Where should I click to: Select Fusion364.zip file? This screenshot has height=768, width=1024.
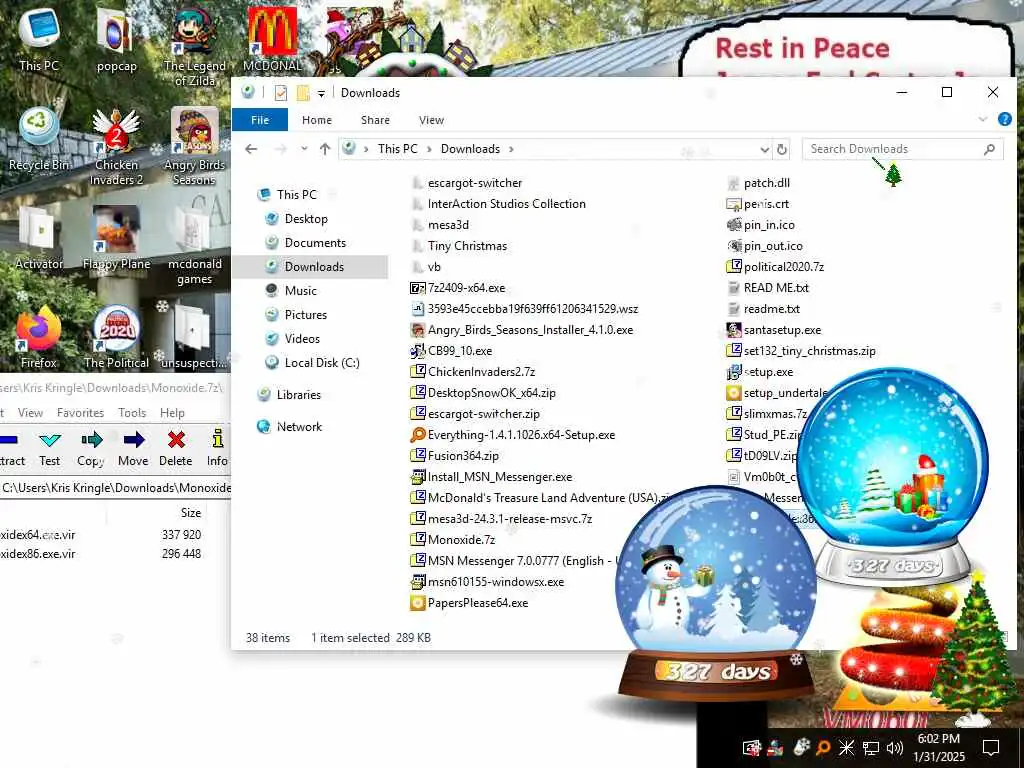tap(463, 456)
